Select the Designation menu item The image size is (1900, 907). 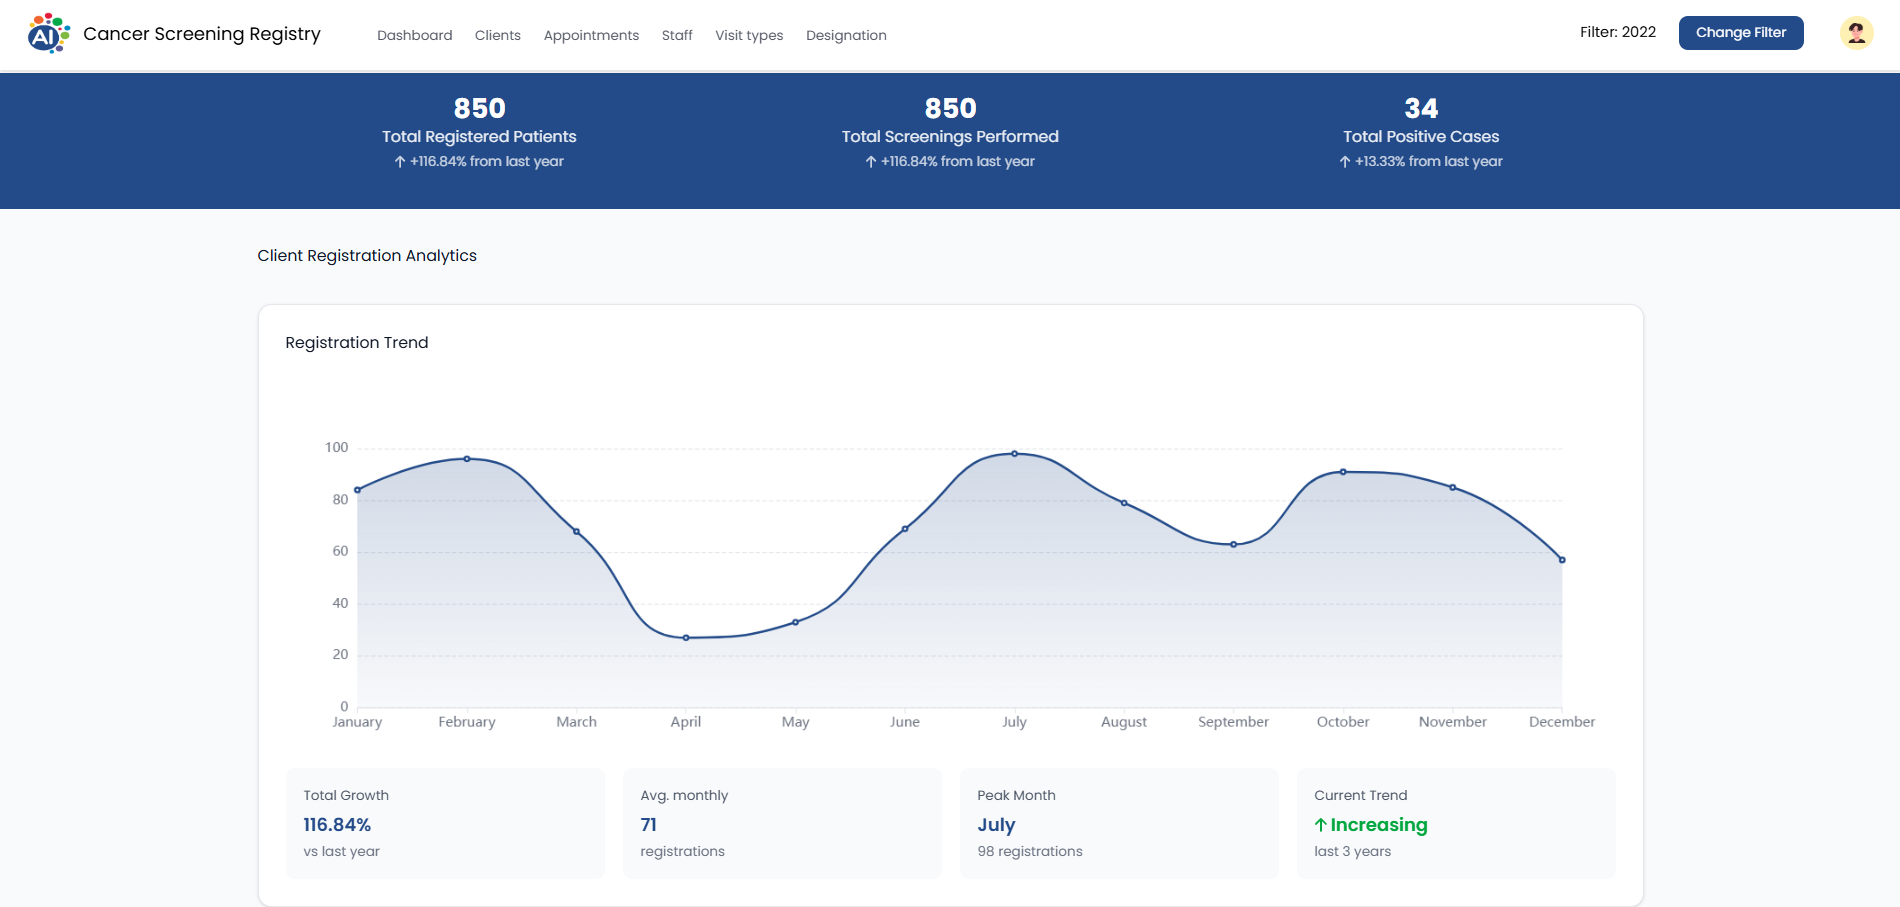click(x=846, y=35)
